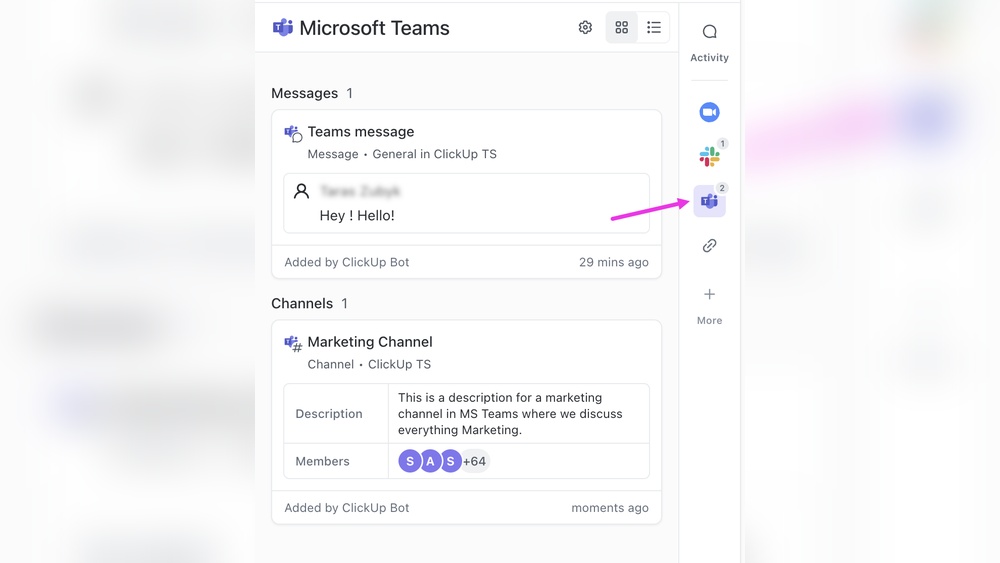This screenshot has width=1000, height=563.
Task: Switch to grid card view
Action: [621, 27]
